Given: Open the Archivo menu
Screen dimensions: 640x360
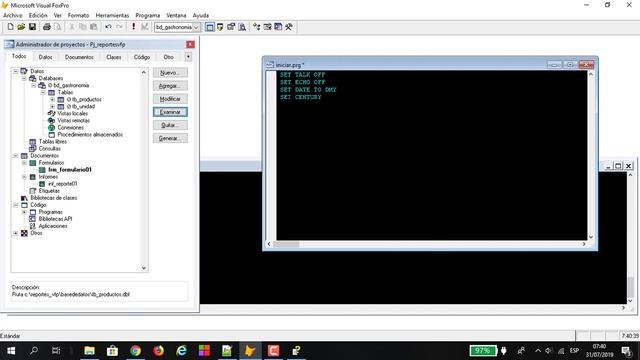Looking at the screenshot, I should (x=13, y=15).
